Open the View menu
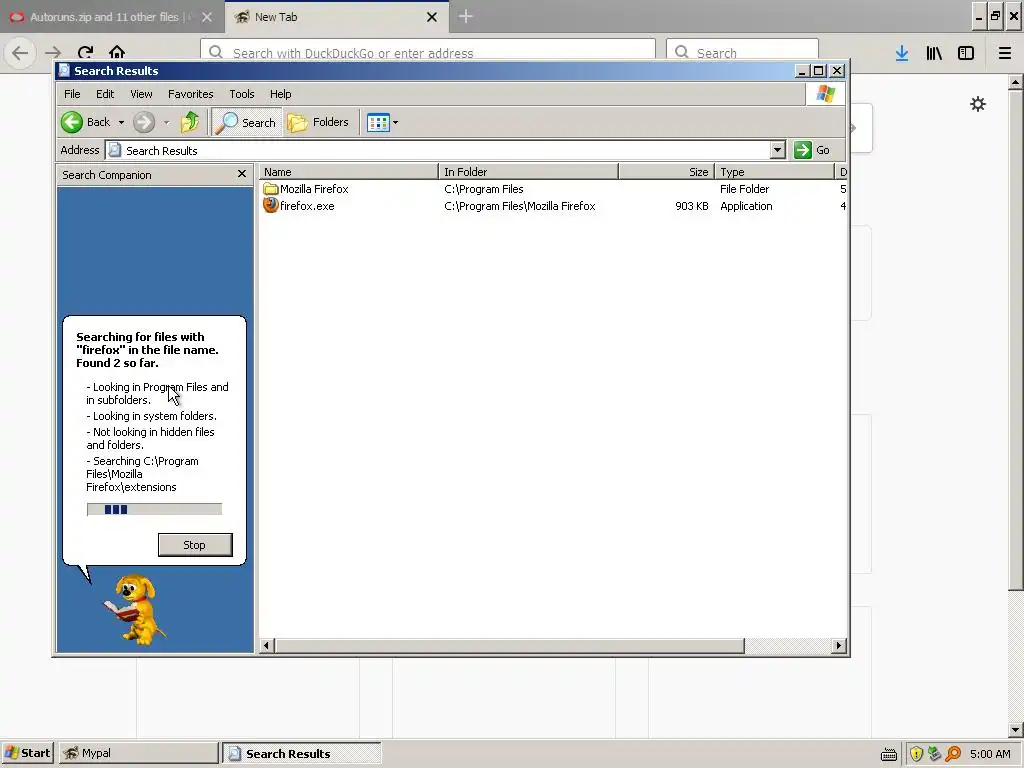Image resolution: width=1024 pixels, height=768 pixels. click(x=141, y=94)
